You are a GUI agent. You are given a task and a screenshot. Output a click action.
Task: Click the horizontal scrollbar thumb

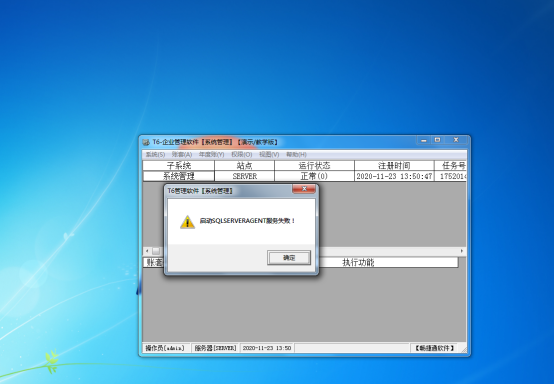[x=156, y=251]
